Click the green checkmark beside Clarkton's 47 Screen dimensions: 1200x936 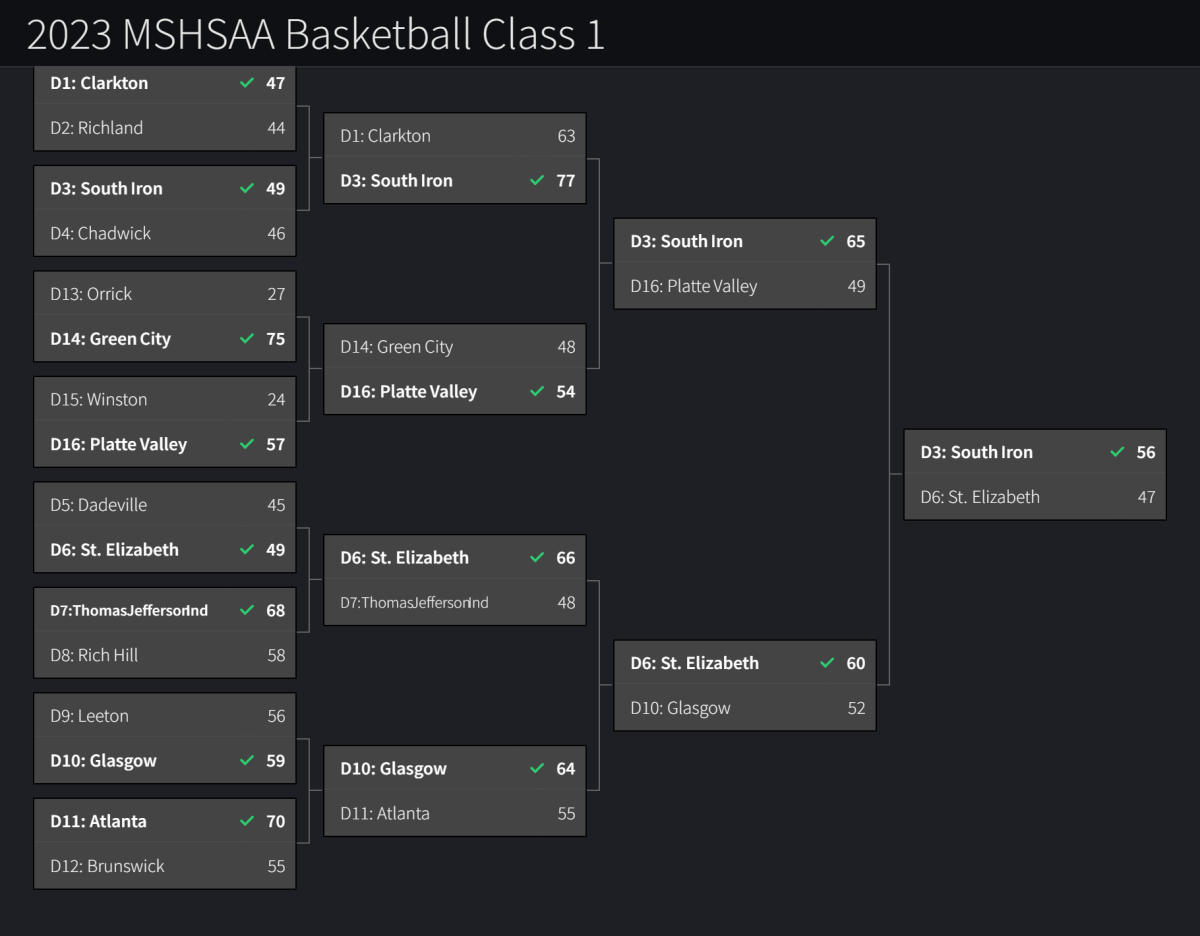coord(247,83)
